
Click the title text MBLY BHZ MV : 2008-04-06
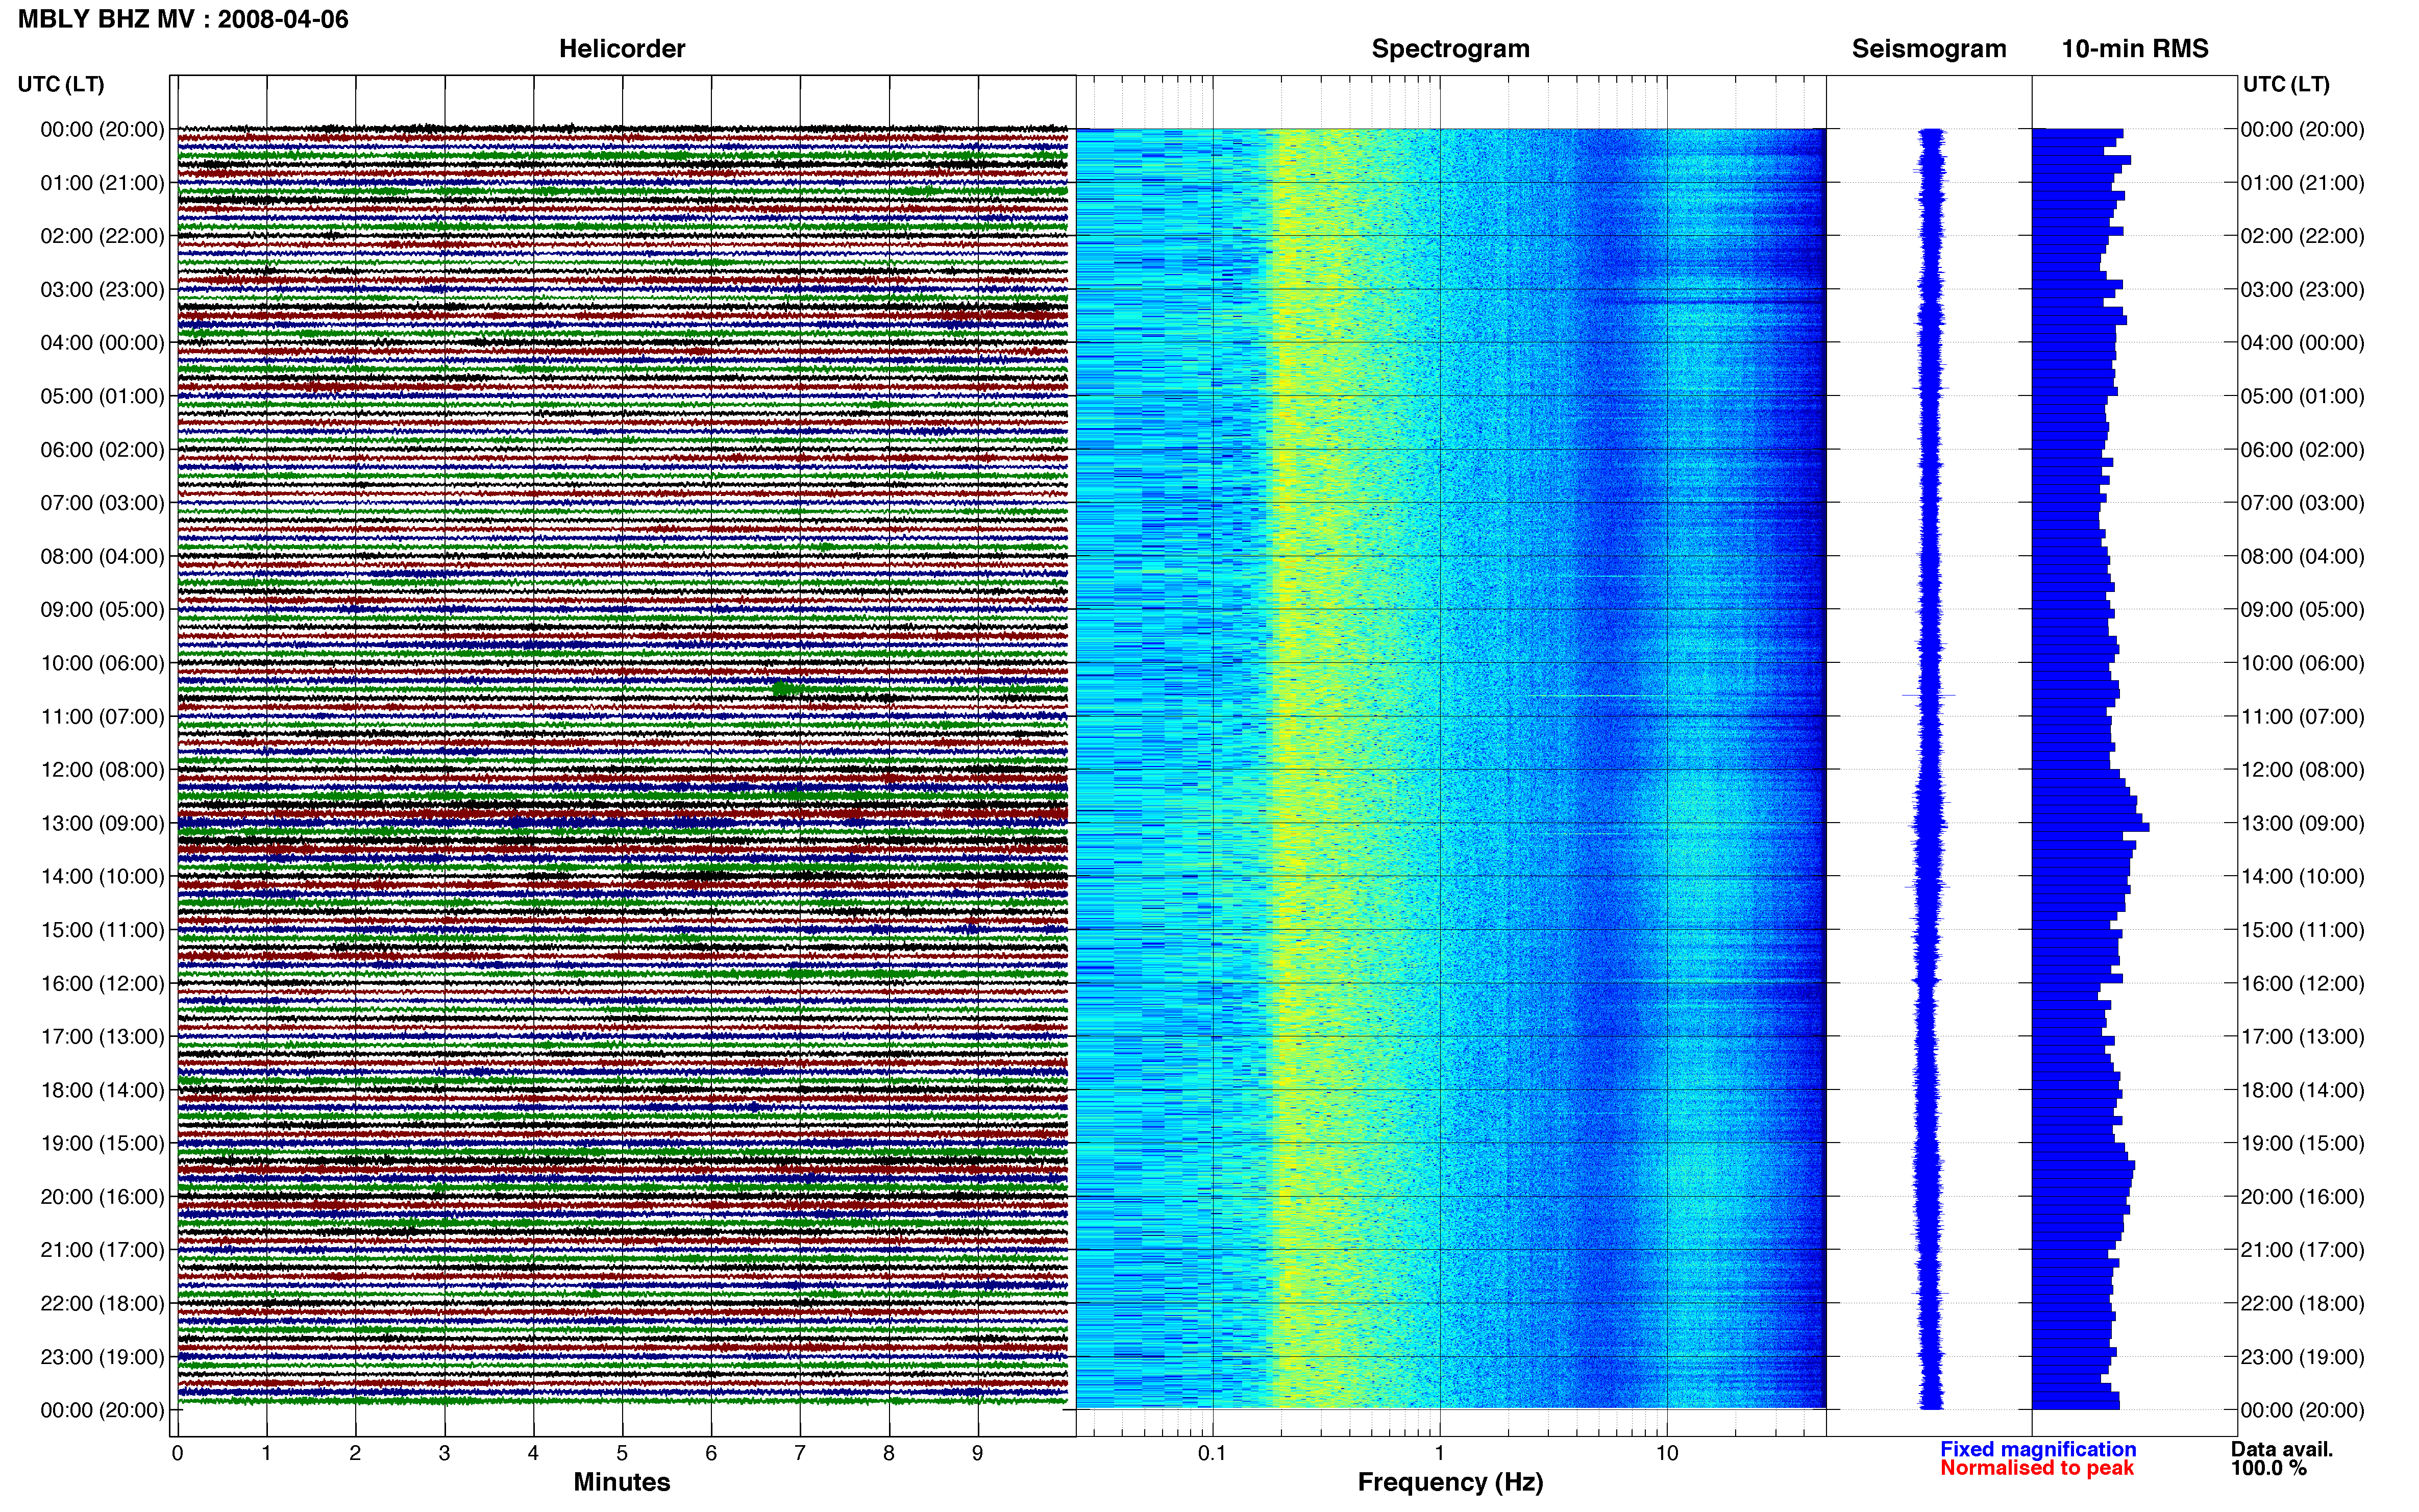tap(183, 19)
